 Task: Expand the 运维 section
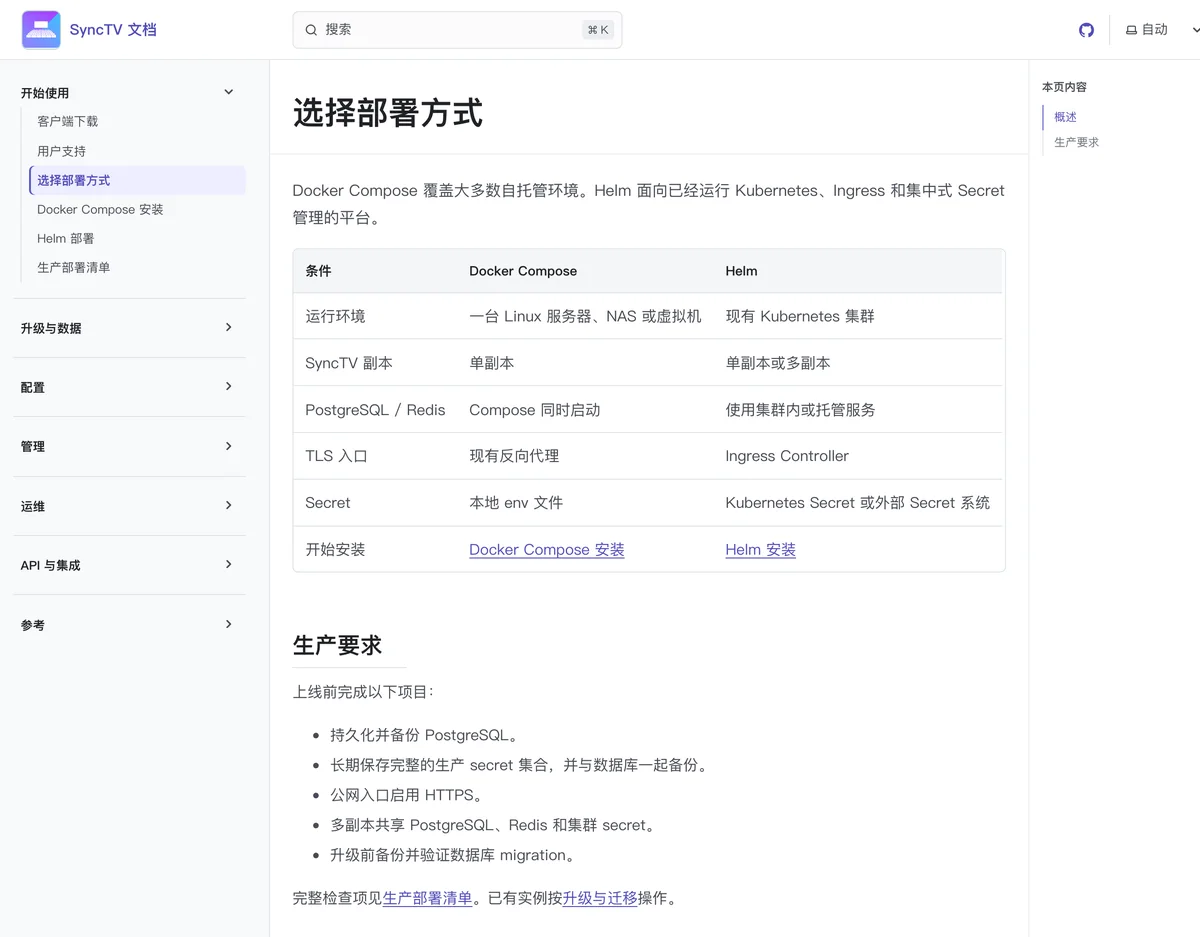pyautogui.click(x=129, y=506)
